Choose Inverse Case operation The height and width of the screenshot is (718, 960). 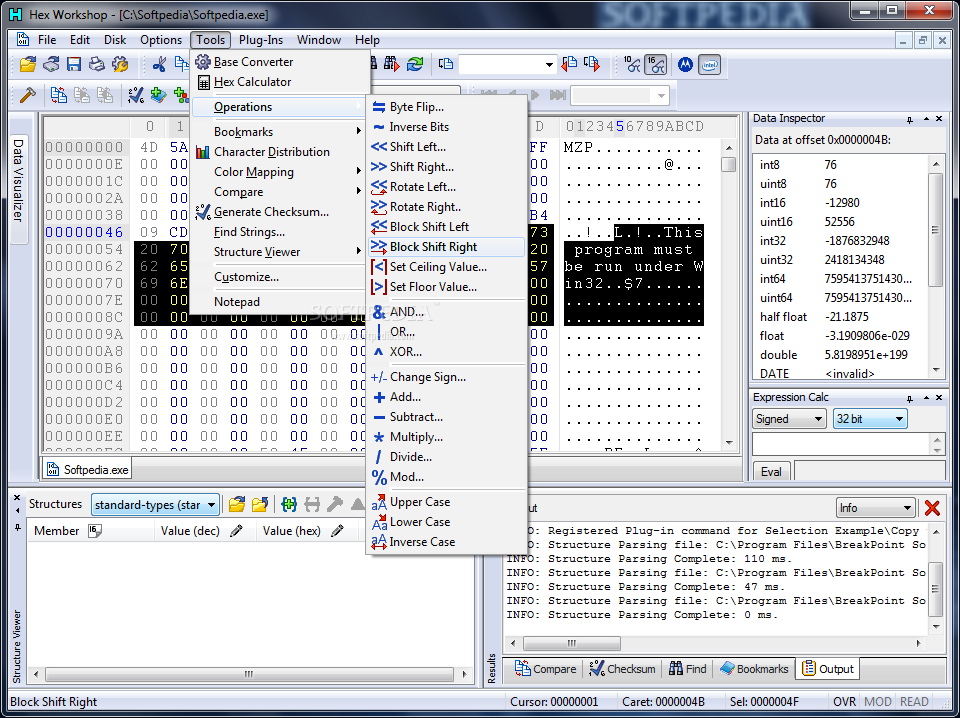[447, 542]
